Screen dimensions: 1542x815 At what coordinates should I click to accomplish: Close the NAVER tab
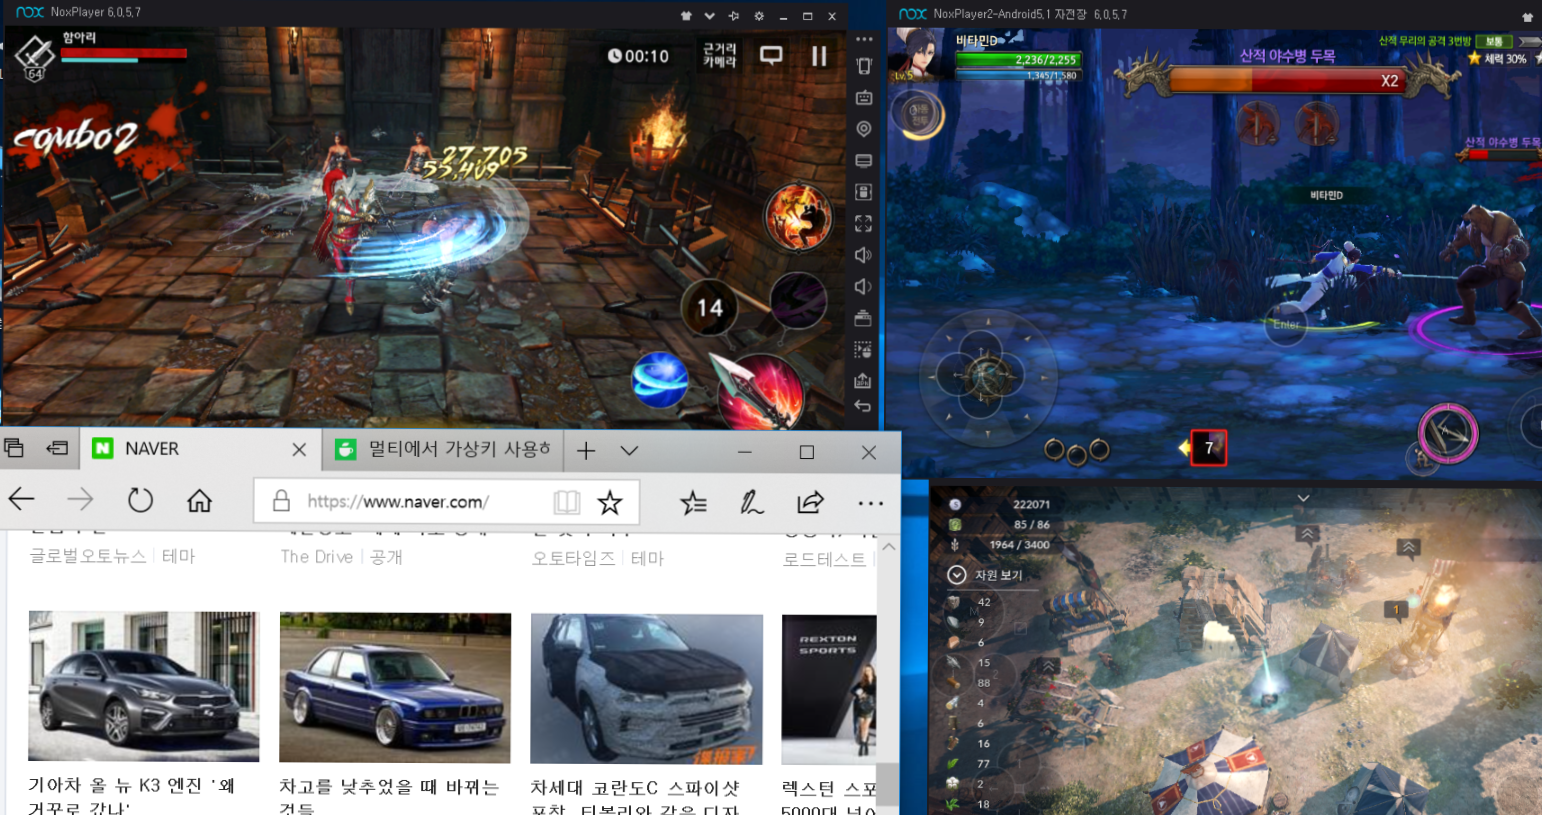[298, 450]
